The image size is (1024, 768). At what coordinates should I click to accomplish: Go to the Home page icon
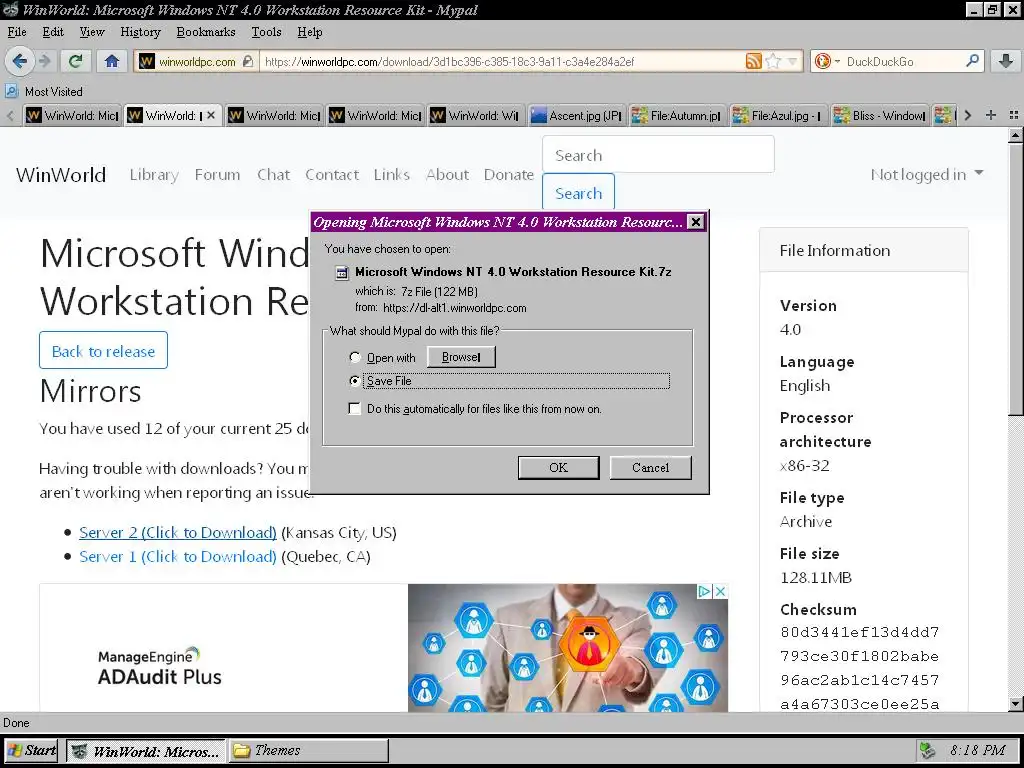coord(112,61)
